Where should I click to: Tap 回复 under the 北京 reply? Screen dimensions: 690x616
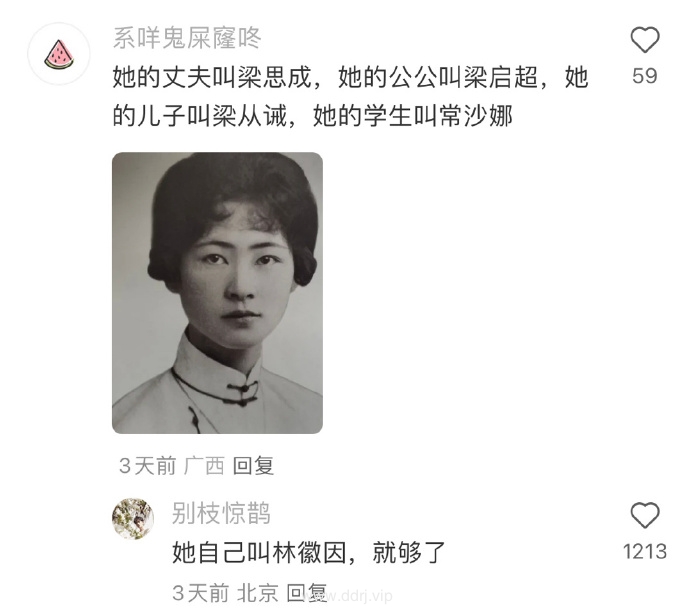pyautogui.click(x=307, y=593)
